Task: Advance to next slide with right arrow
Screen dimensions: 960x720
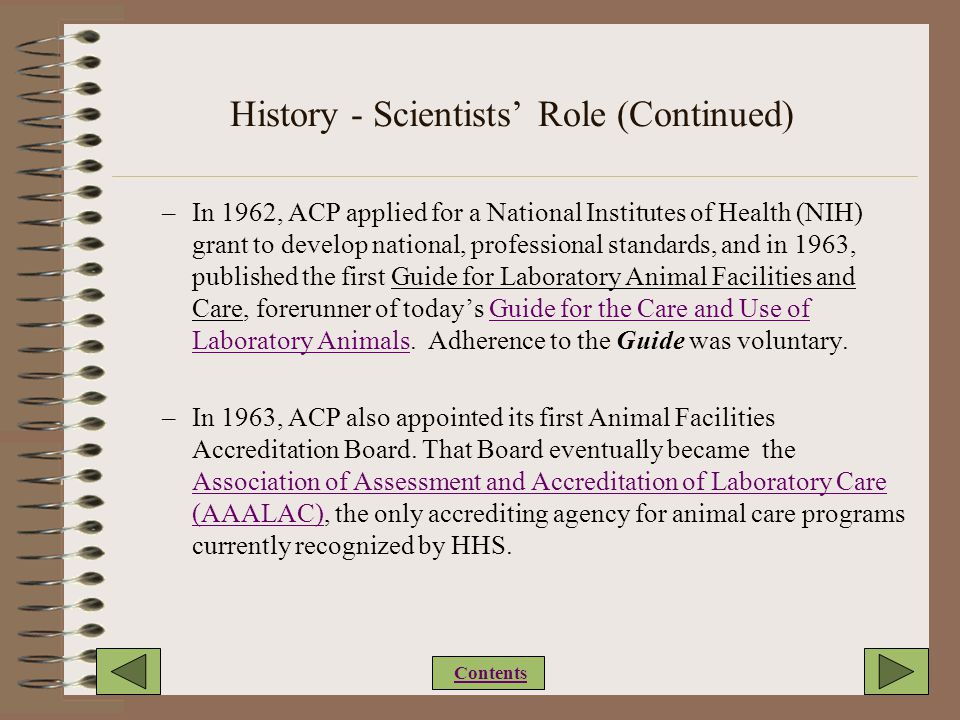Action: pyautogui.click(x=896, y=671)
